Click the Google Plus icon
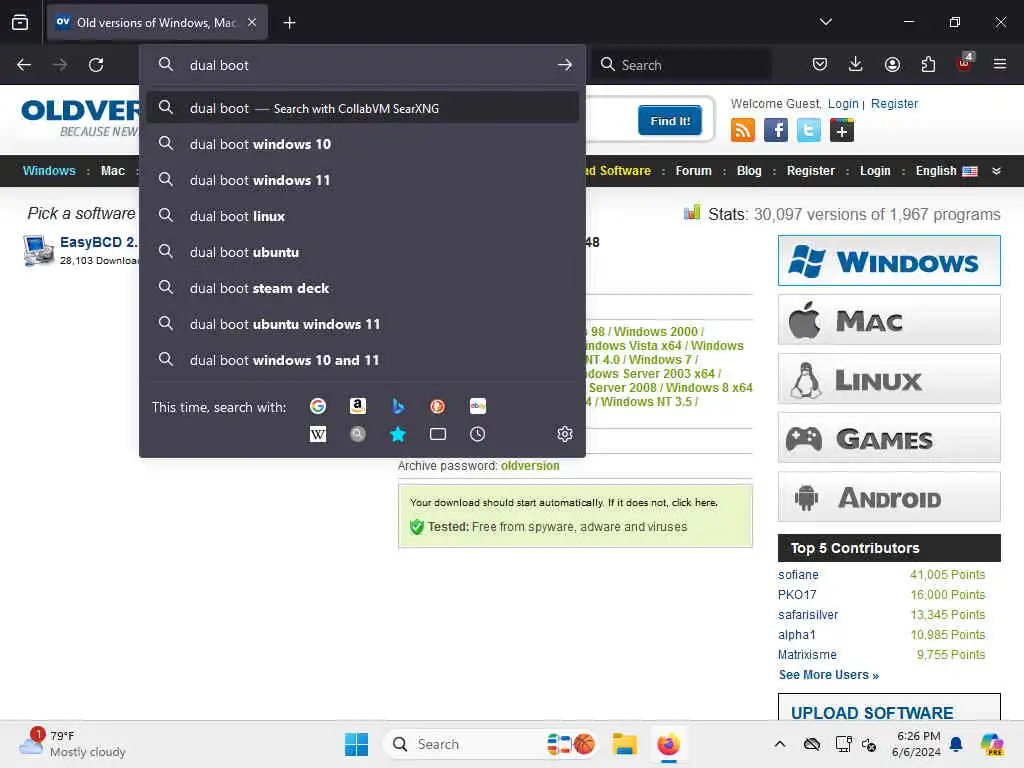1024x768 pixels. (x=842, y=130)
